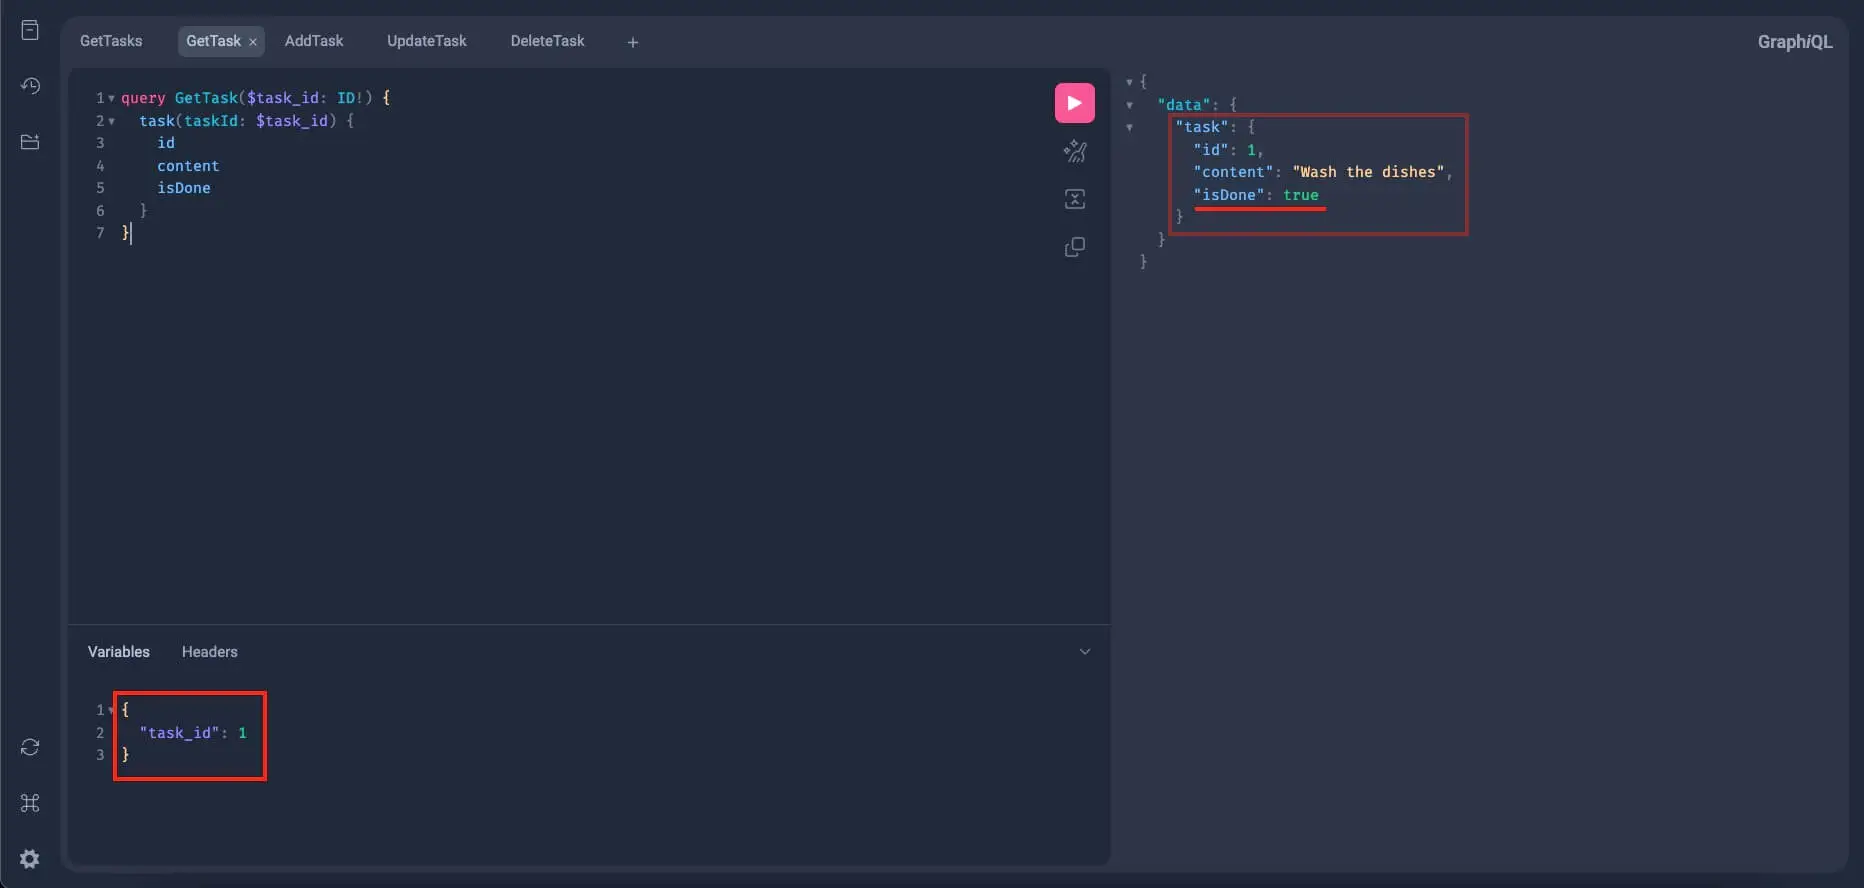The width and height of the screenshot is (1864, 888).
Task: Re-fetch the GraphQL schema
Action: pos(30,747)
